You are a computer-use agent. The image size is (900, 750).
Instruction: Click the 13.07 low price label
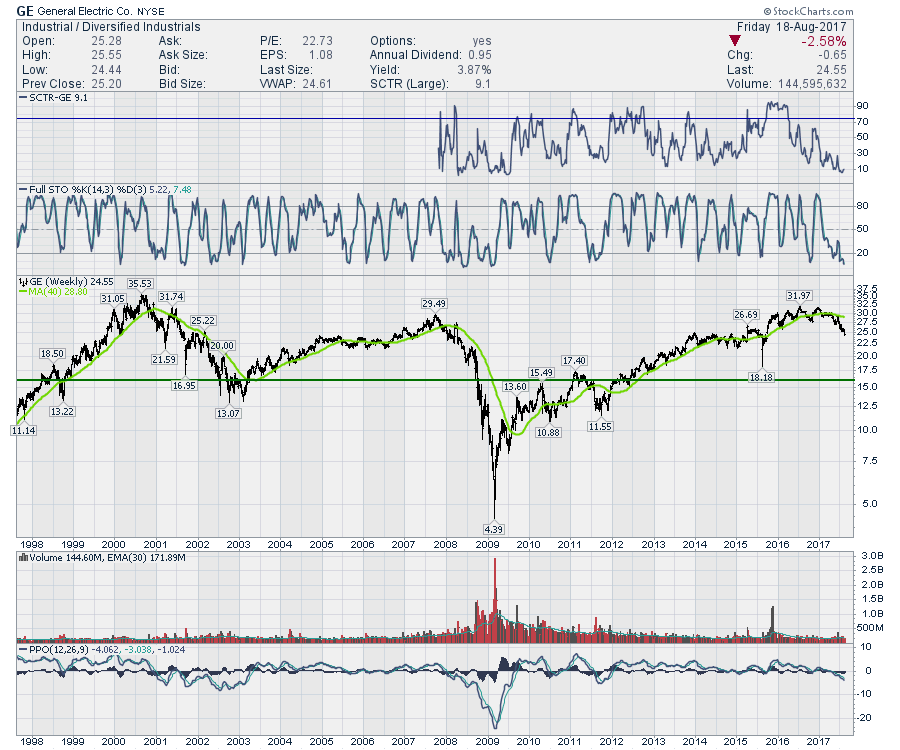point(228,413)
